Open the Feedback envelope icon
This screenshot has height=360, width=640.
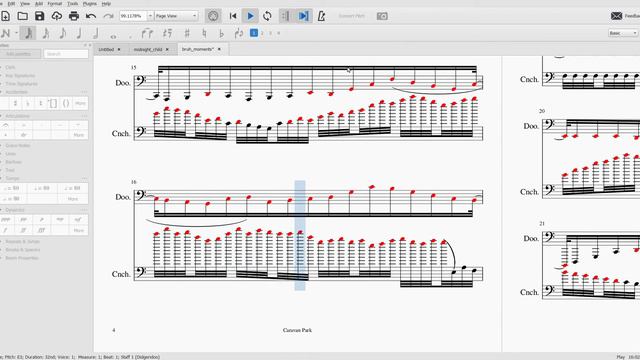pyautogui.click(x=616, y=16)
